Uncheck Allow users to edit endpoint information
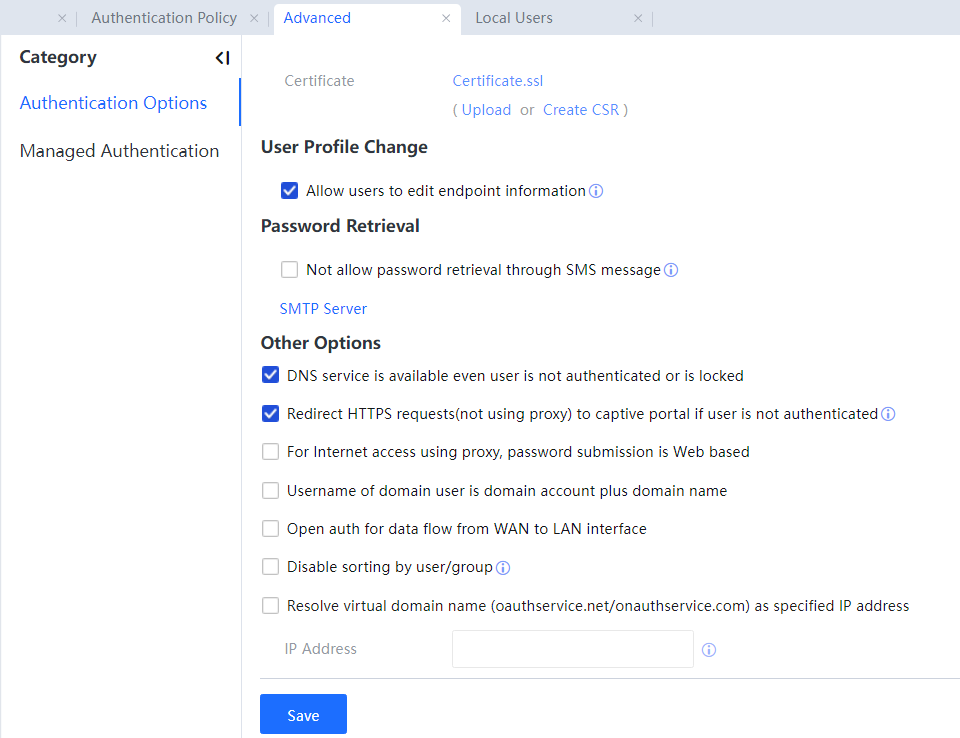The height and width of the screenshot is (738, 960). click(x=290, y=191)
